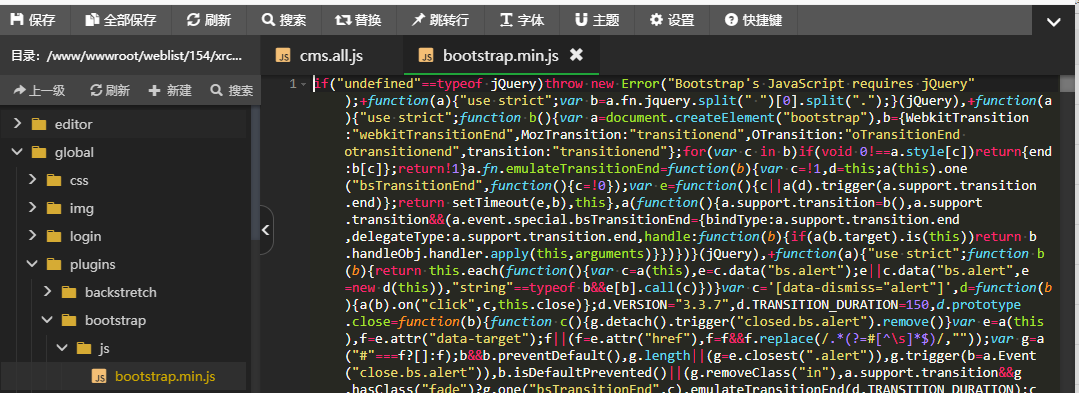Collapse the plugins folder arrow
1079x393 pixels.
(x=32, y=264)
